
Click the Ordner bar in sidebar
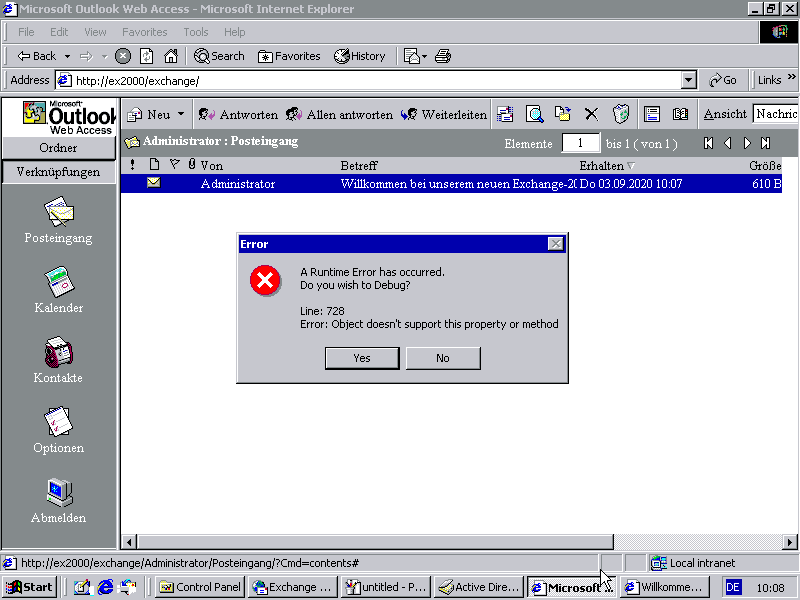(x=59, y=148)
